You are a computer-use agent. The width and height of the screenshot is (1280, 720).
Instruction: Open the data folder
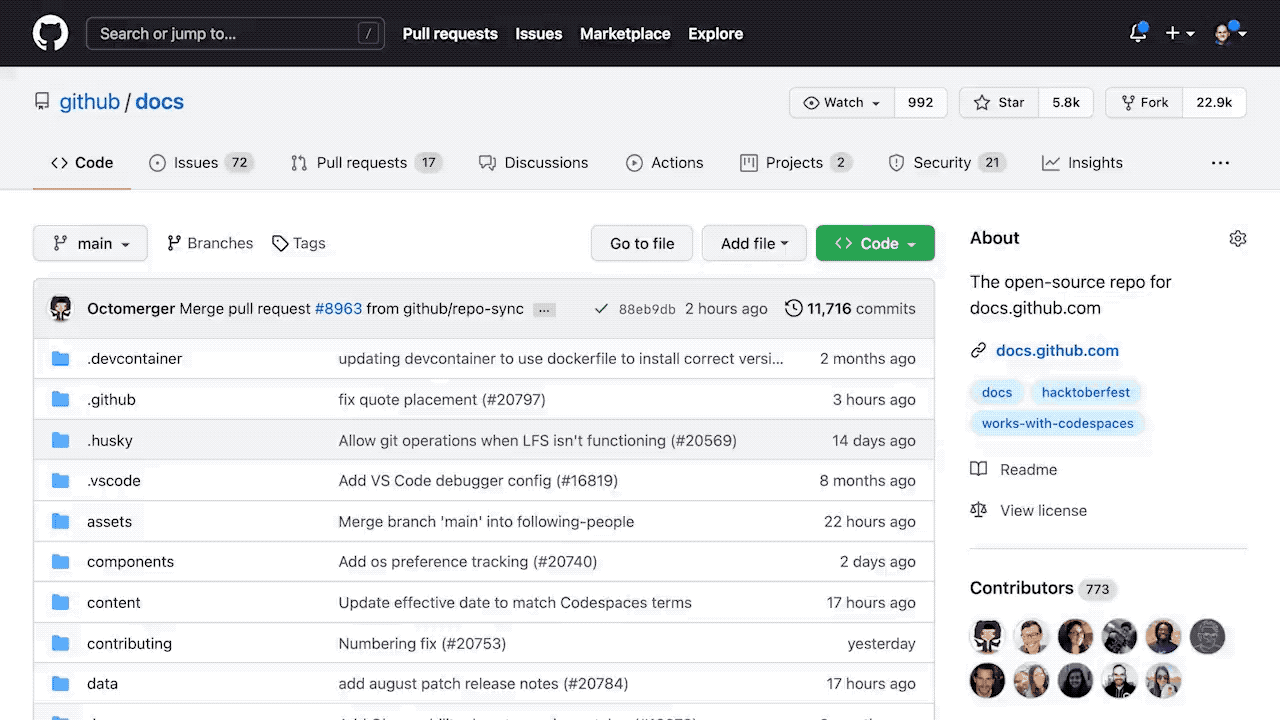[102, 684]
